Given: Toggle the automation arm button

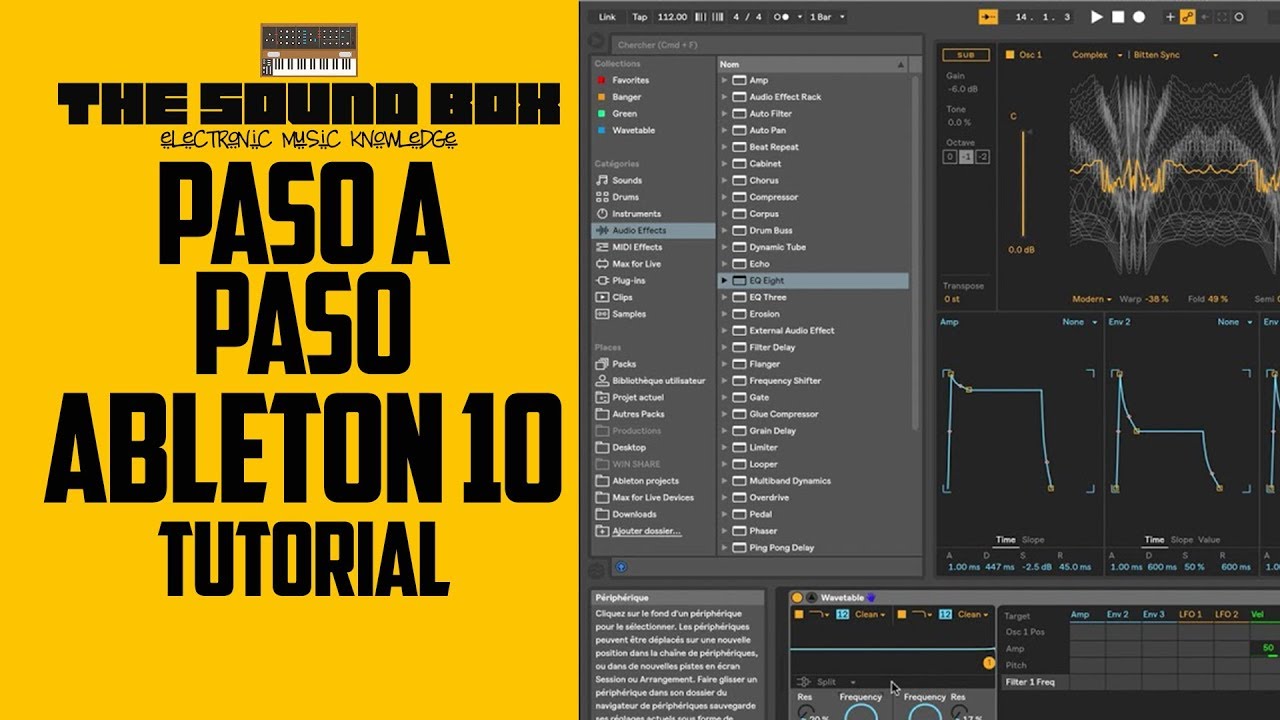Looking at the screenshot, I should (1188, 17).
